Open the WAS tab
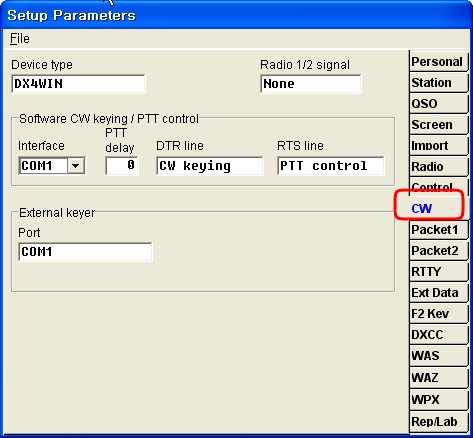 [438, 355]
